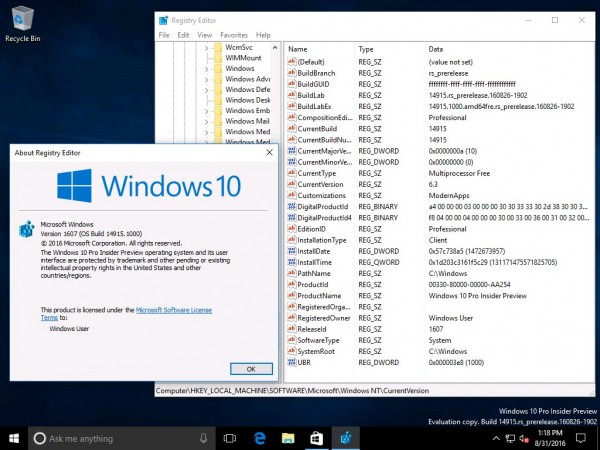The height and width of the screenshot is (450, 600).
Task: Select the Windows Desk... tree item
Action: click(x=248, y=100)
